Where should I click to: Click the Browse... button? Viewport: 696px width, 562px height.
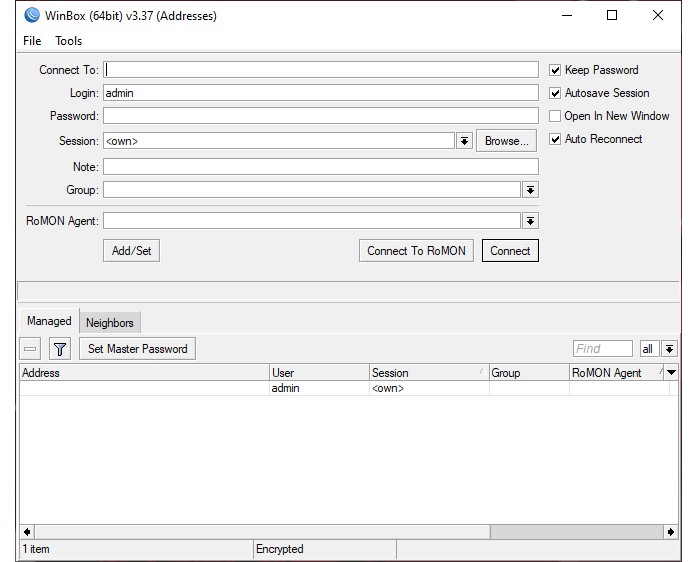coord(506,141)
